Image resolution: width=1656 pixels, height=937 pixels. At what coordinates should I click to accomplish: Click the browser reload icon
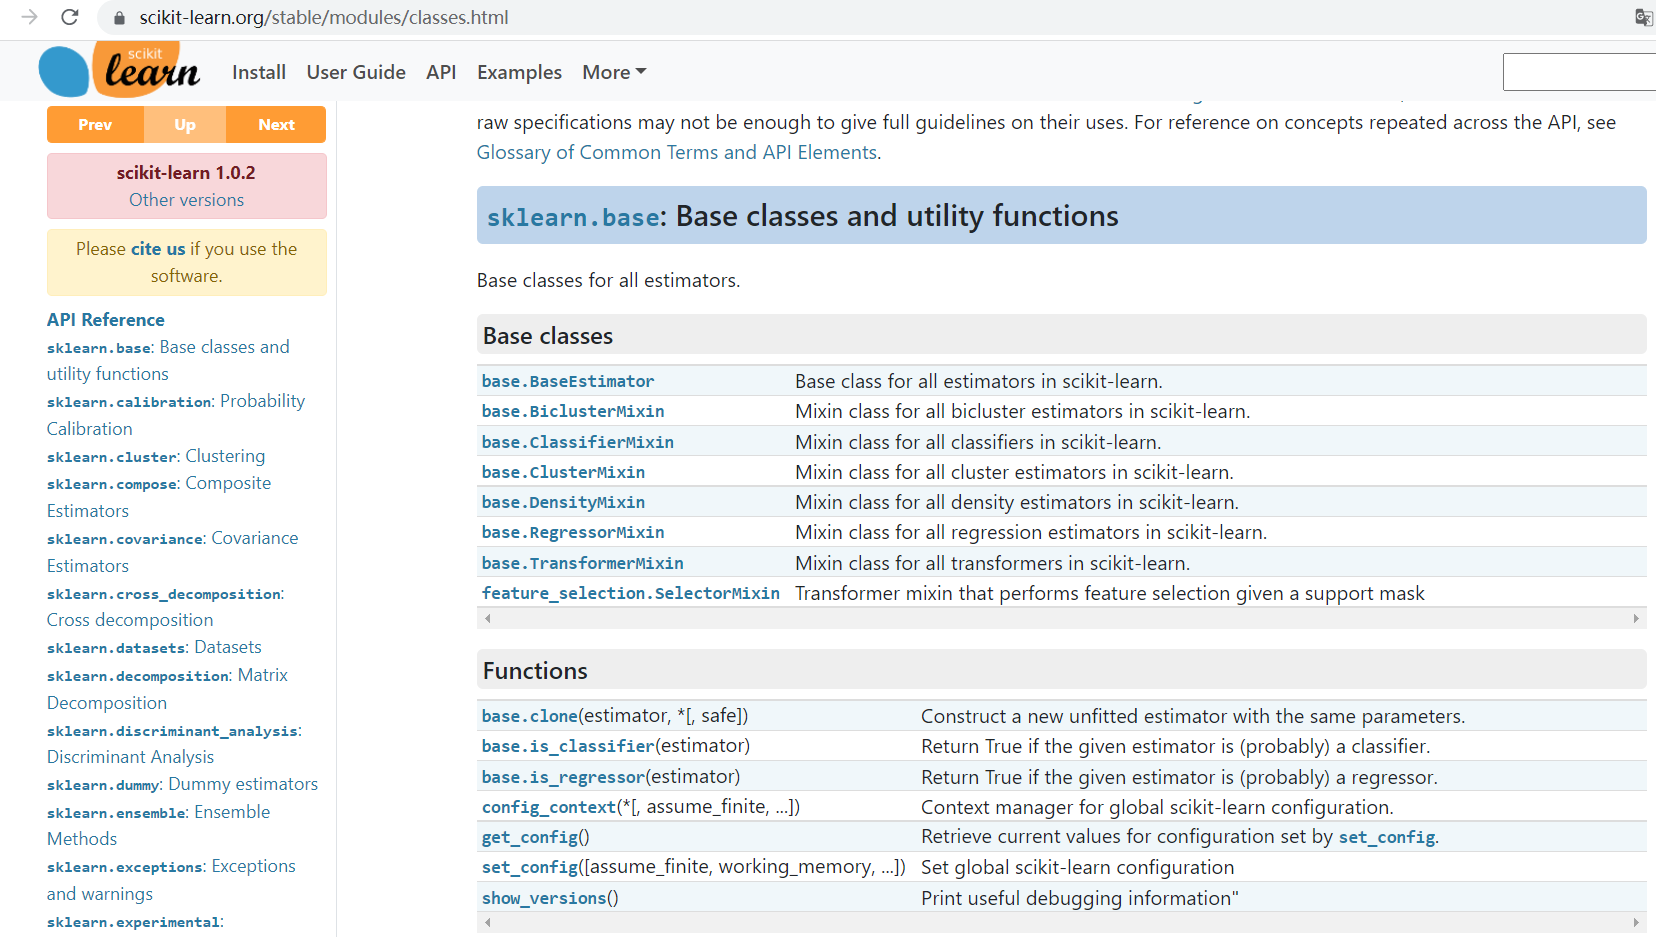point(69,17)
